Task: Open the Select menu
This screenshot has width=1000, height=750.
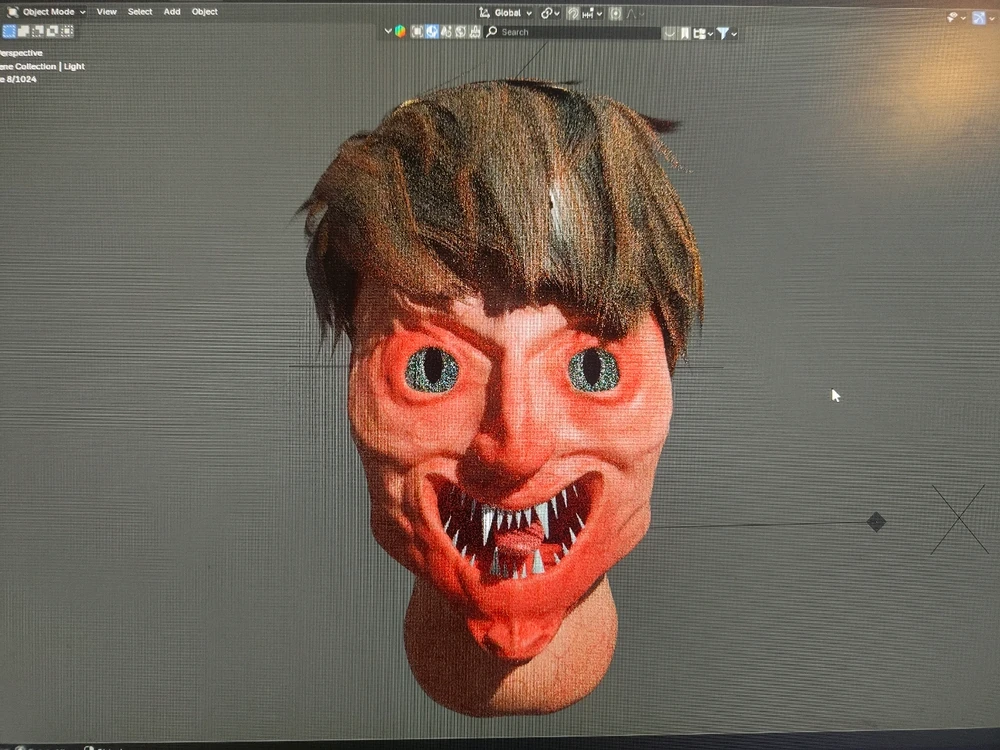Action: click(x=140, y=12)
